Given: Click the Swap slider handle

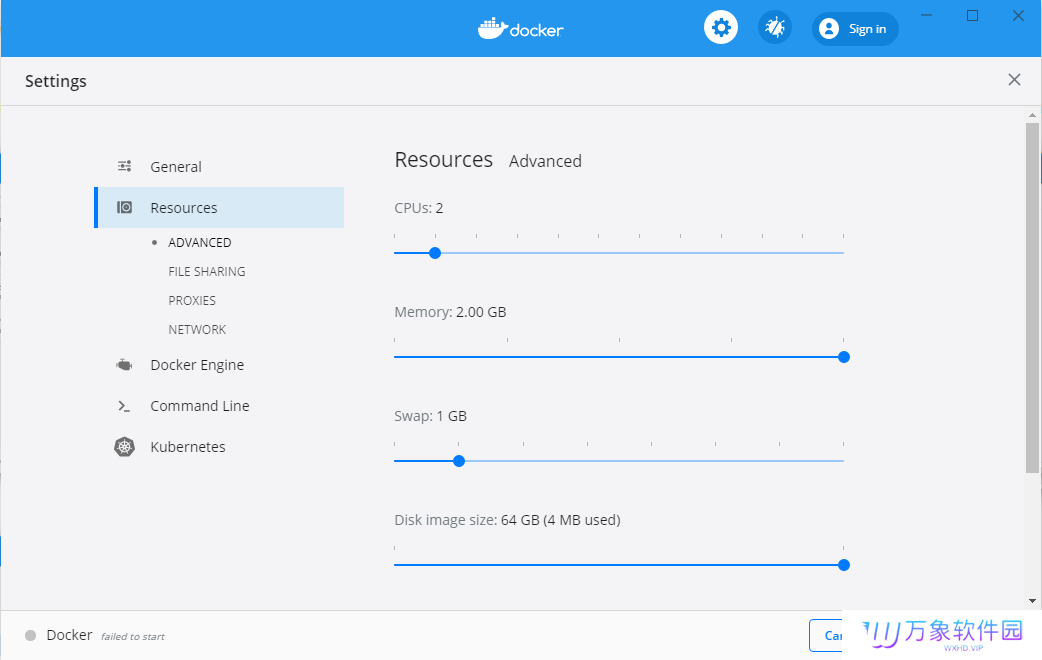Looking at the screenshot, I should click(x=459, y=461).
